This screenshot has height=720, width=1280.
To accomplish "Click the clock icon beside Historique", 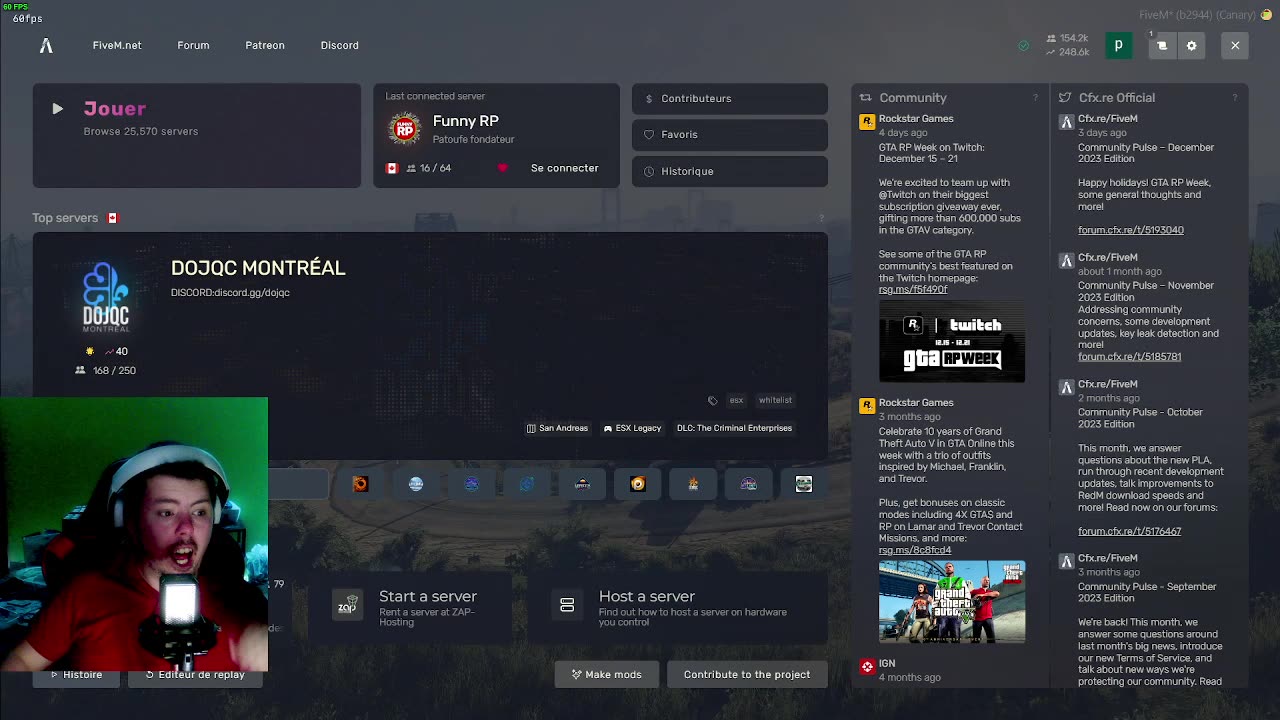I will tap(649, 171).
